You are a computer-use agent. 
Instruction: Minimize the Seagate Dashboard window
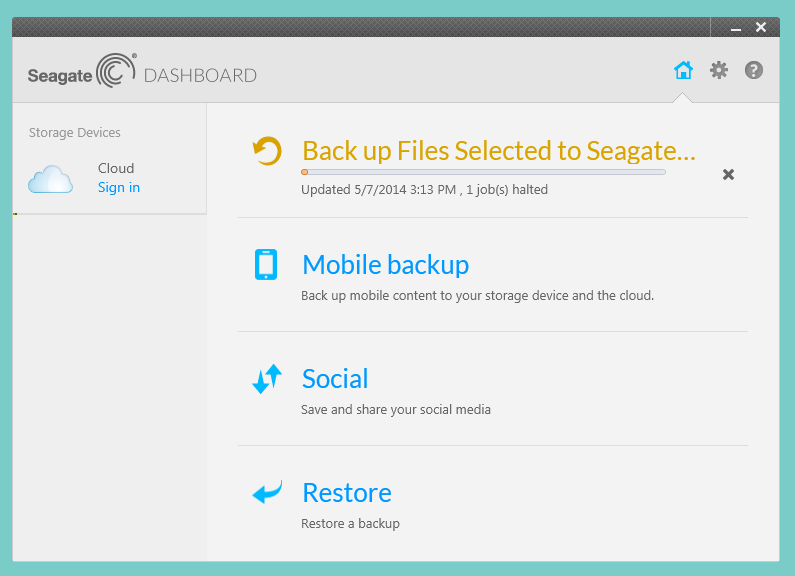point(736,28)
